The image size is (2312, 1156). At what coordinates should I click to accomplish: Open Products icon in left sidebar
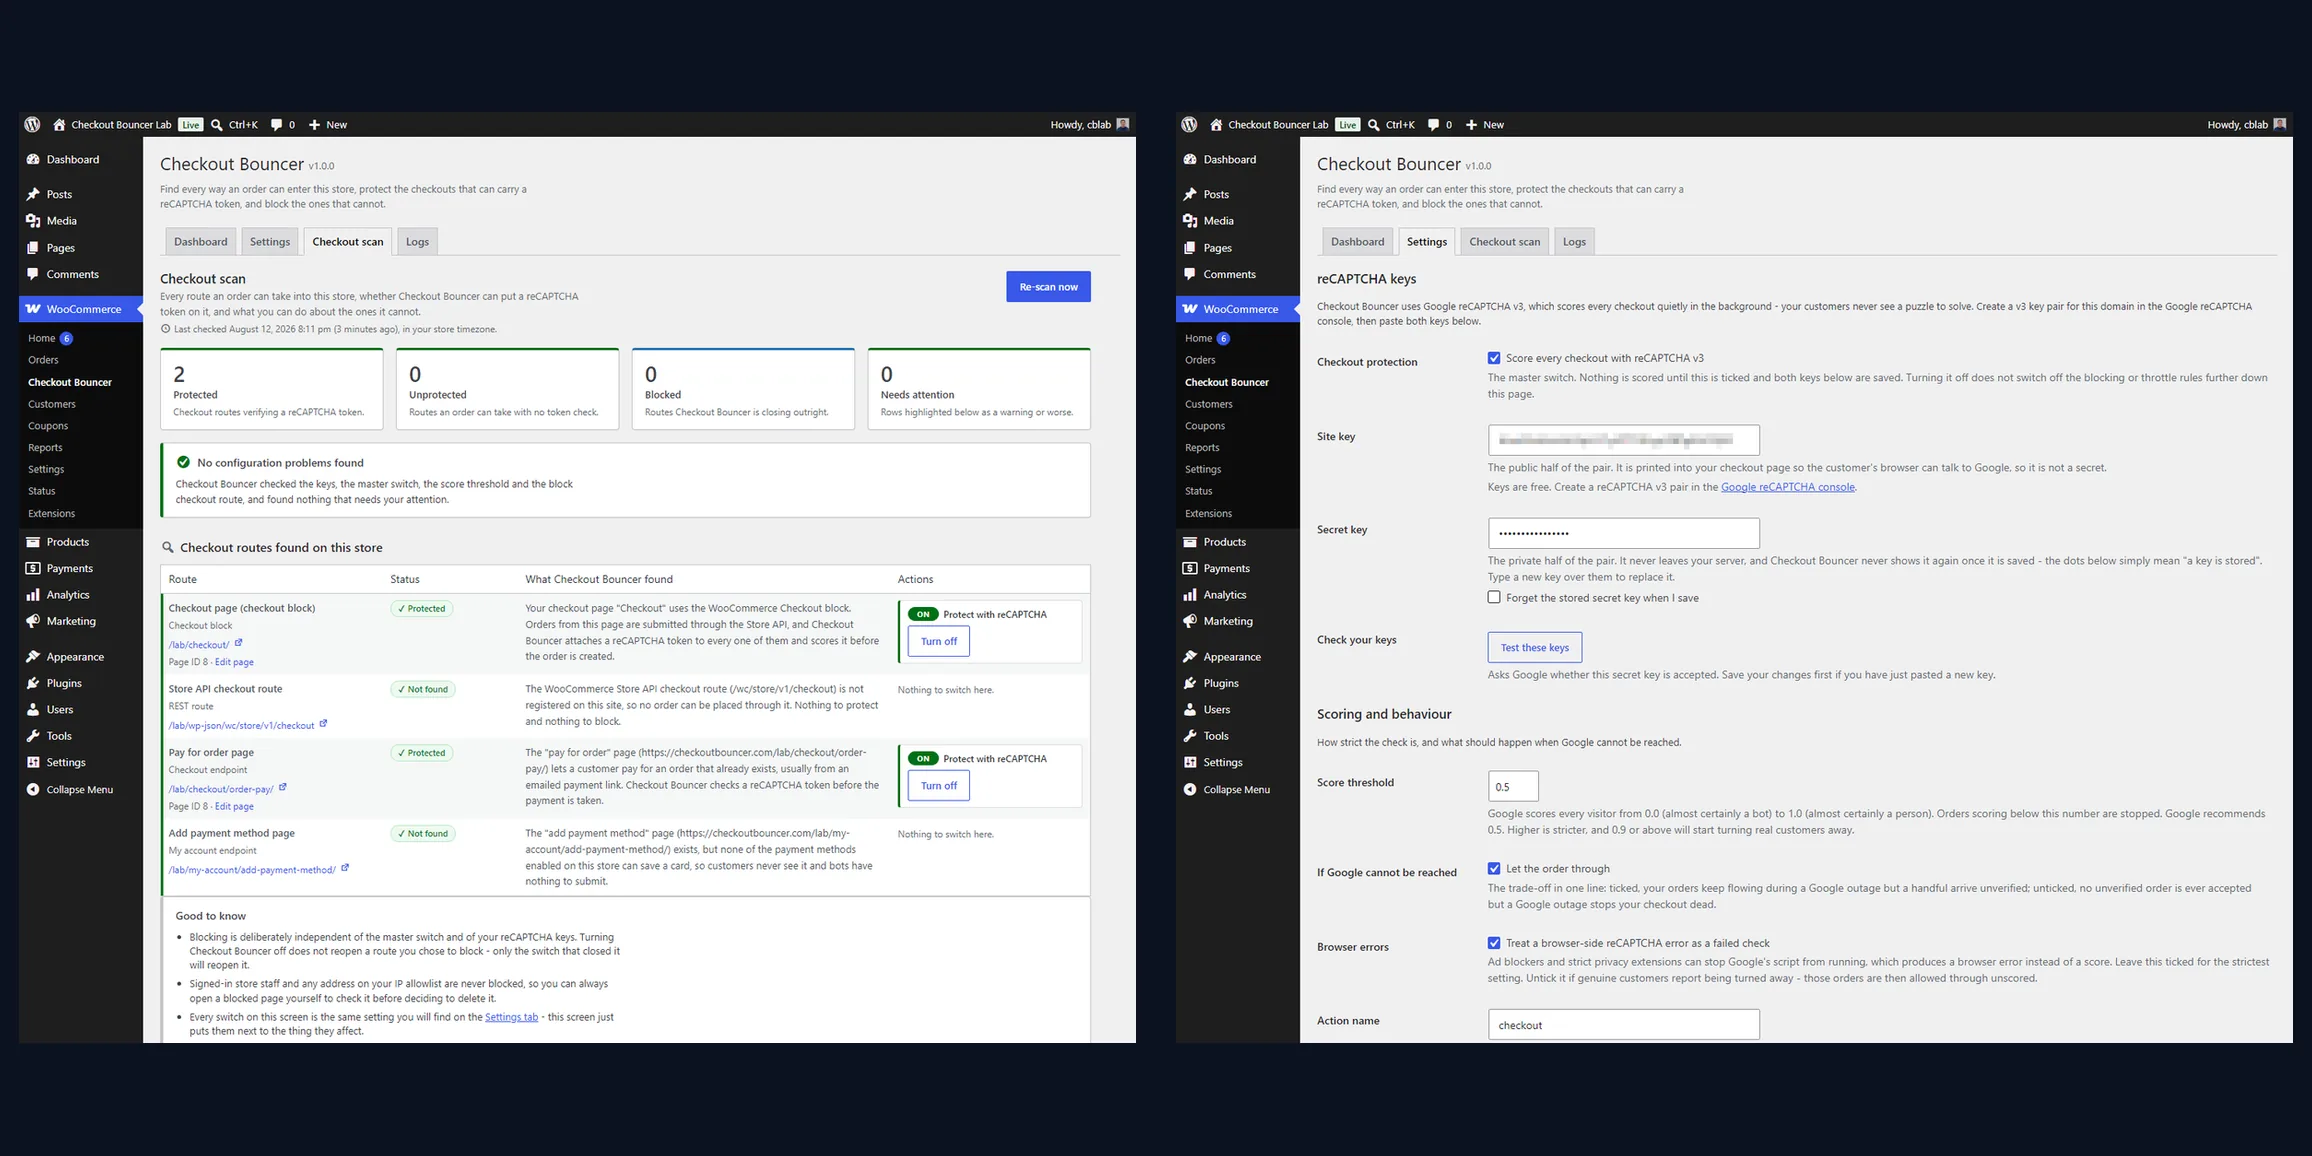pos(33,542)
